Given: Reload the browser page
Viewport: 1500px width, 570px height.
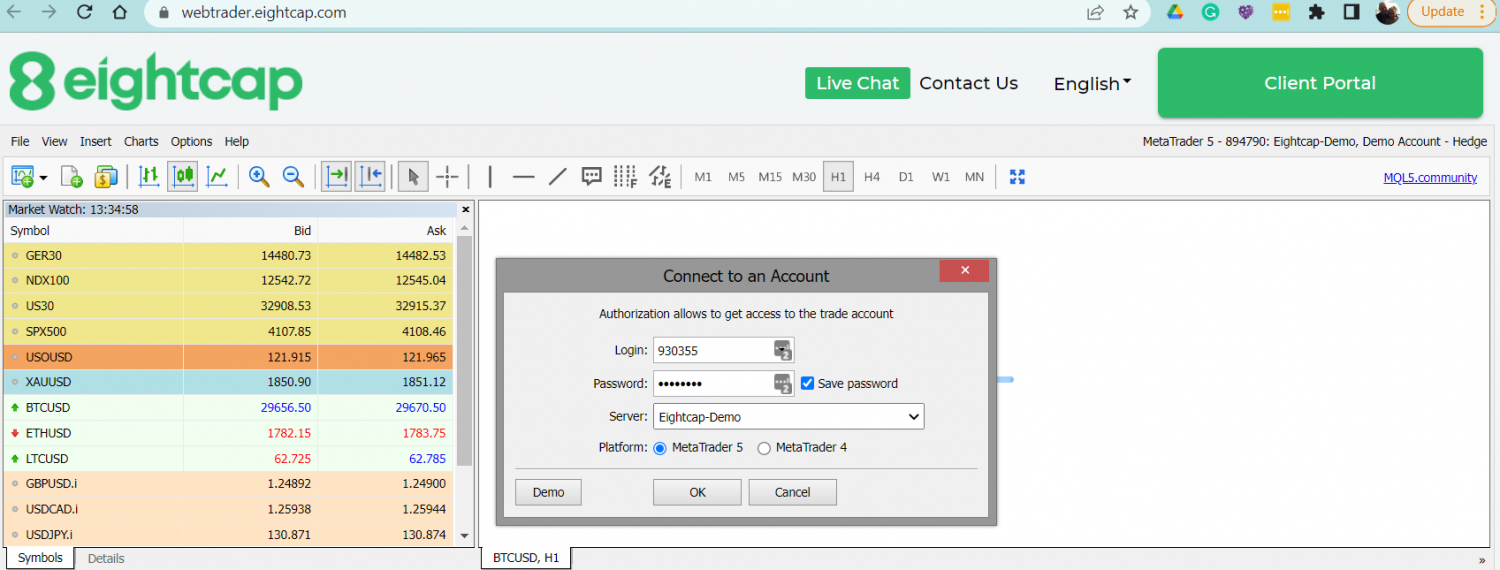Looking at the screenshot, I should coord(84,13).
